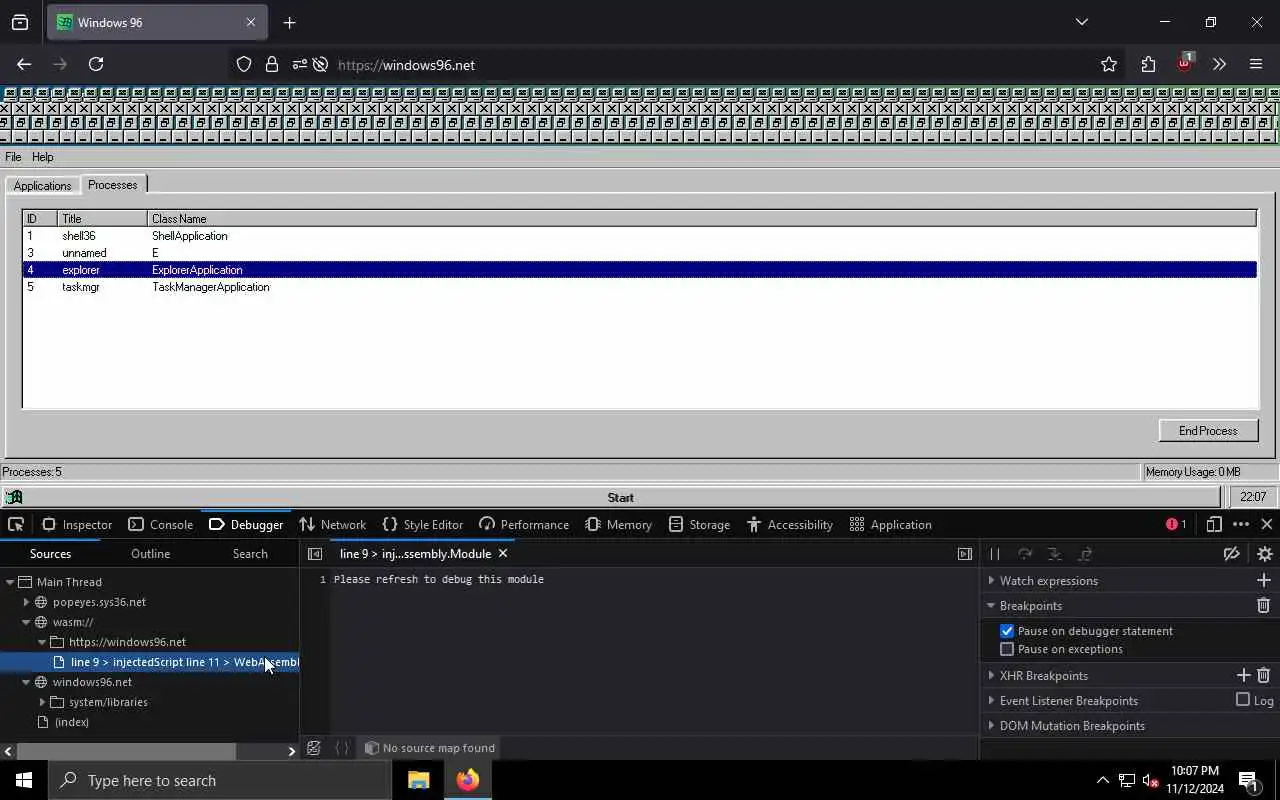This screenshot has height=800, width=1280.
Task: Select the Sources sidebar tab
Action: [50, 553]
